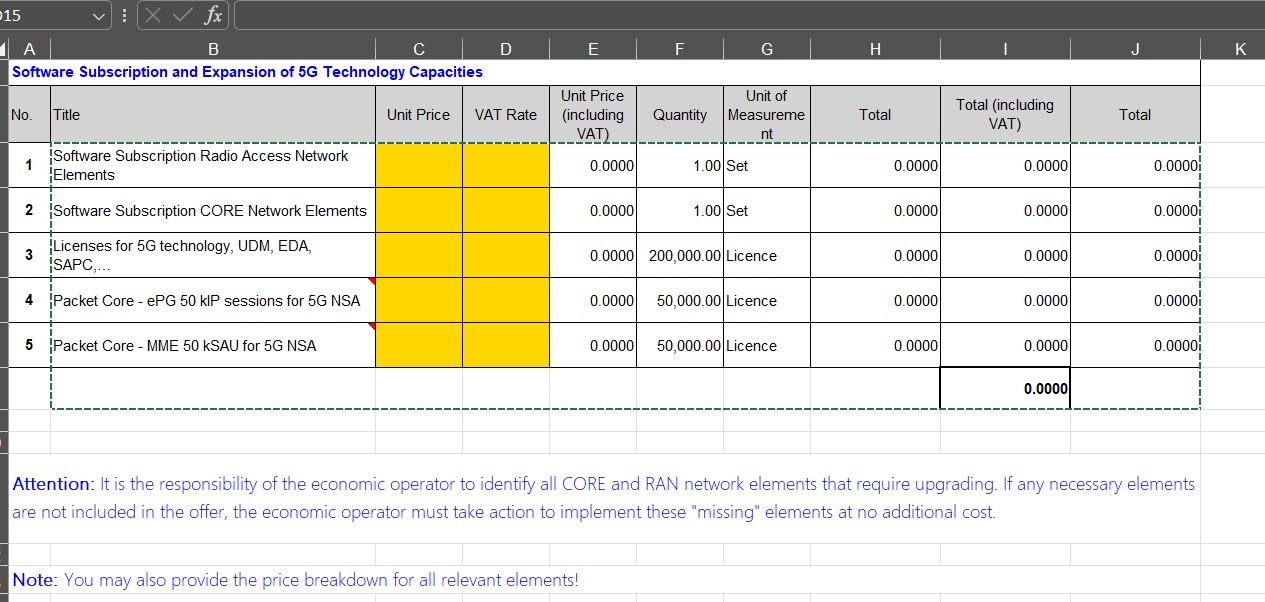Click yellow Unit Price cell for Licenses for 5G row
Viewport: 1265px width, 602px height.
(419, 255)
